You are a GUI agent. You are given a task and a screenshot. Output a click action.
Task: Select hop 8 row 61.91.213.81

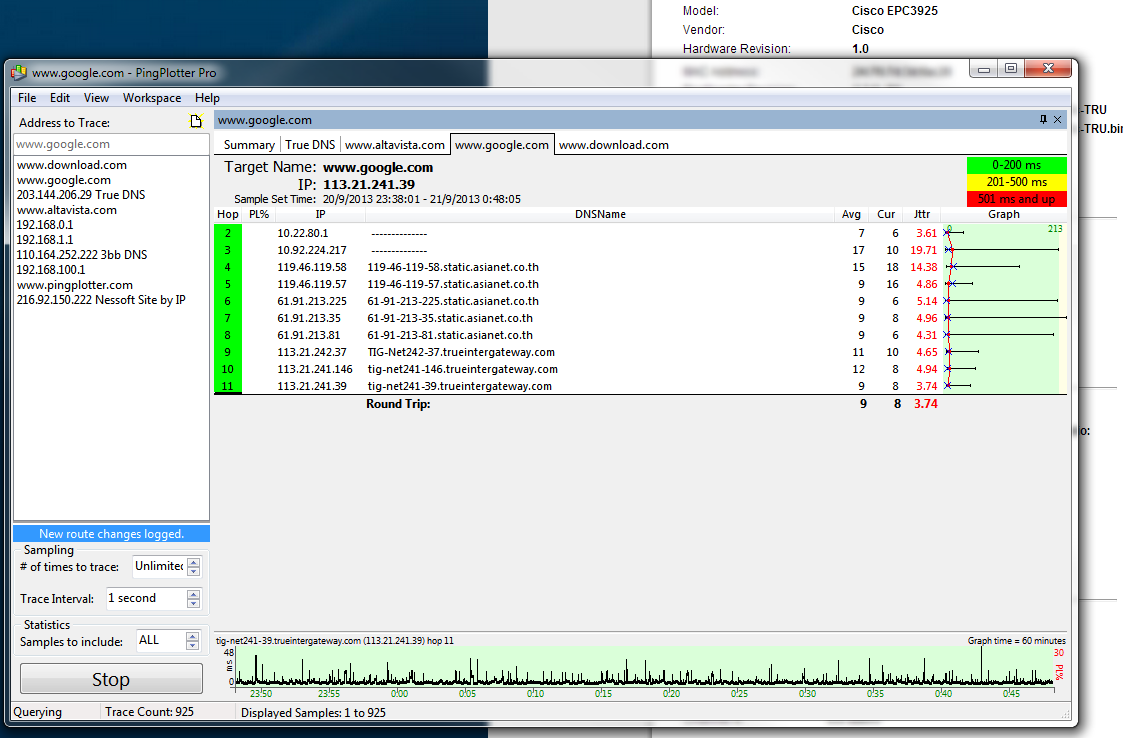coord(640,335)
